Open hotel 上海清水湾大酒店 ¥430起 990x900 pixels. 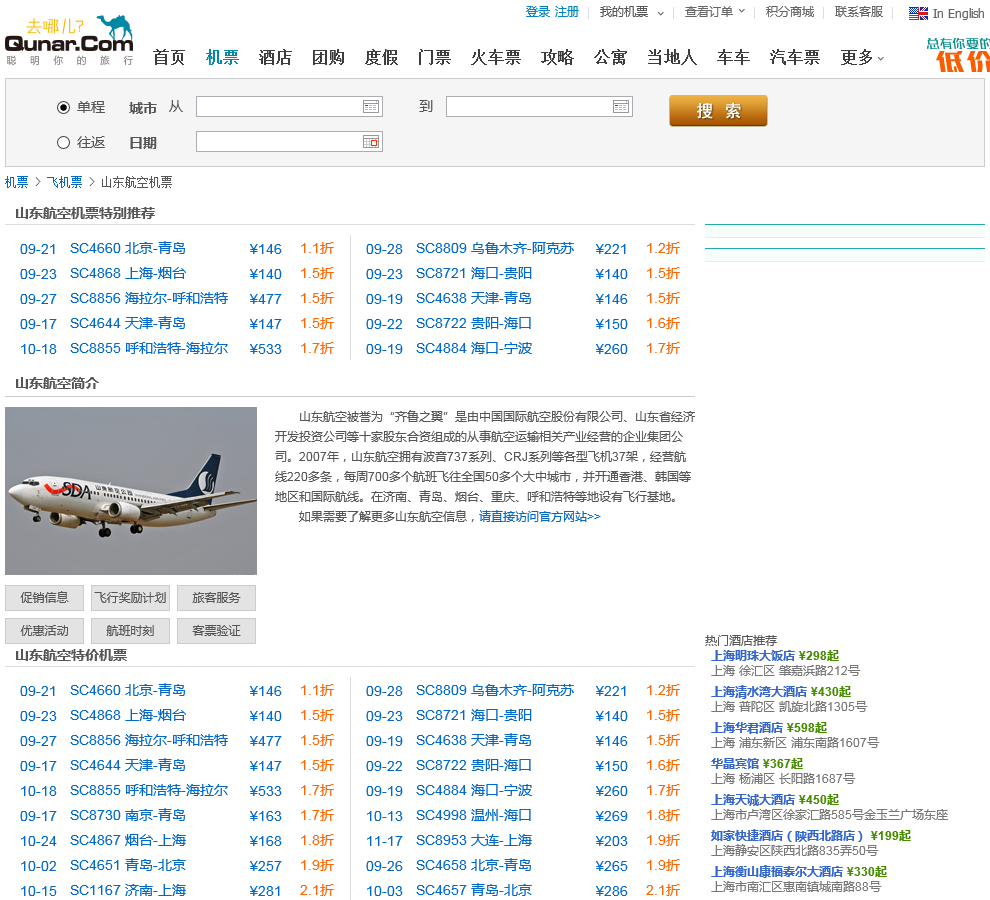781,692
